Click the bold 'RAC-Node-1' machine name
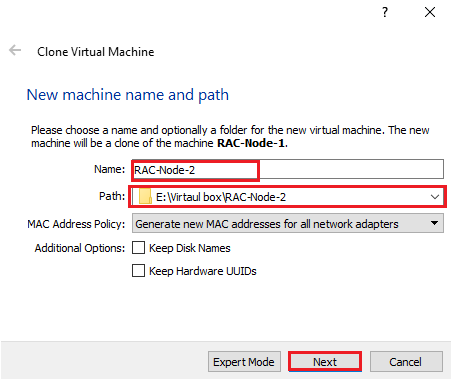This screenshot has height=379, width=451. pyautogui.click(x=251, y=143)
